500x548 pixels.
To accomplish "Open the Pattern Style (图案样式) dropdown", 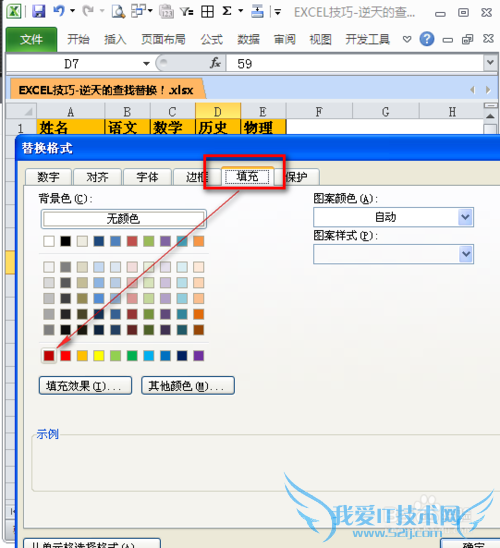I will (466, 254).
